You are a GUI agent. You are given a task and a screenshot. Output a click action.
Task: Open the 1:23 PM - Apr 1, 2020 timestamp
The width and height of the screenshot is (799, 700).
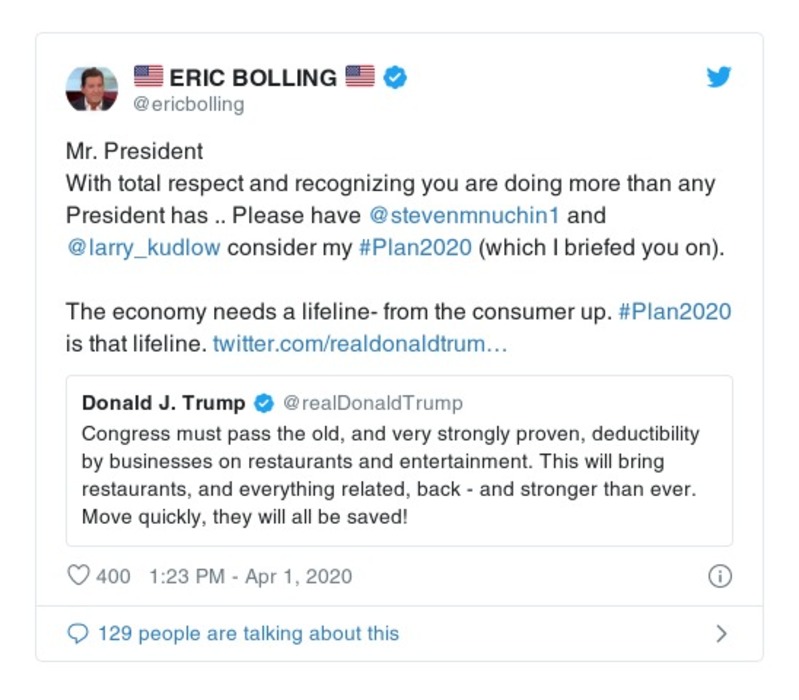click(250, 577)
